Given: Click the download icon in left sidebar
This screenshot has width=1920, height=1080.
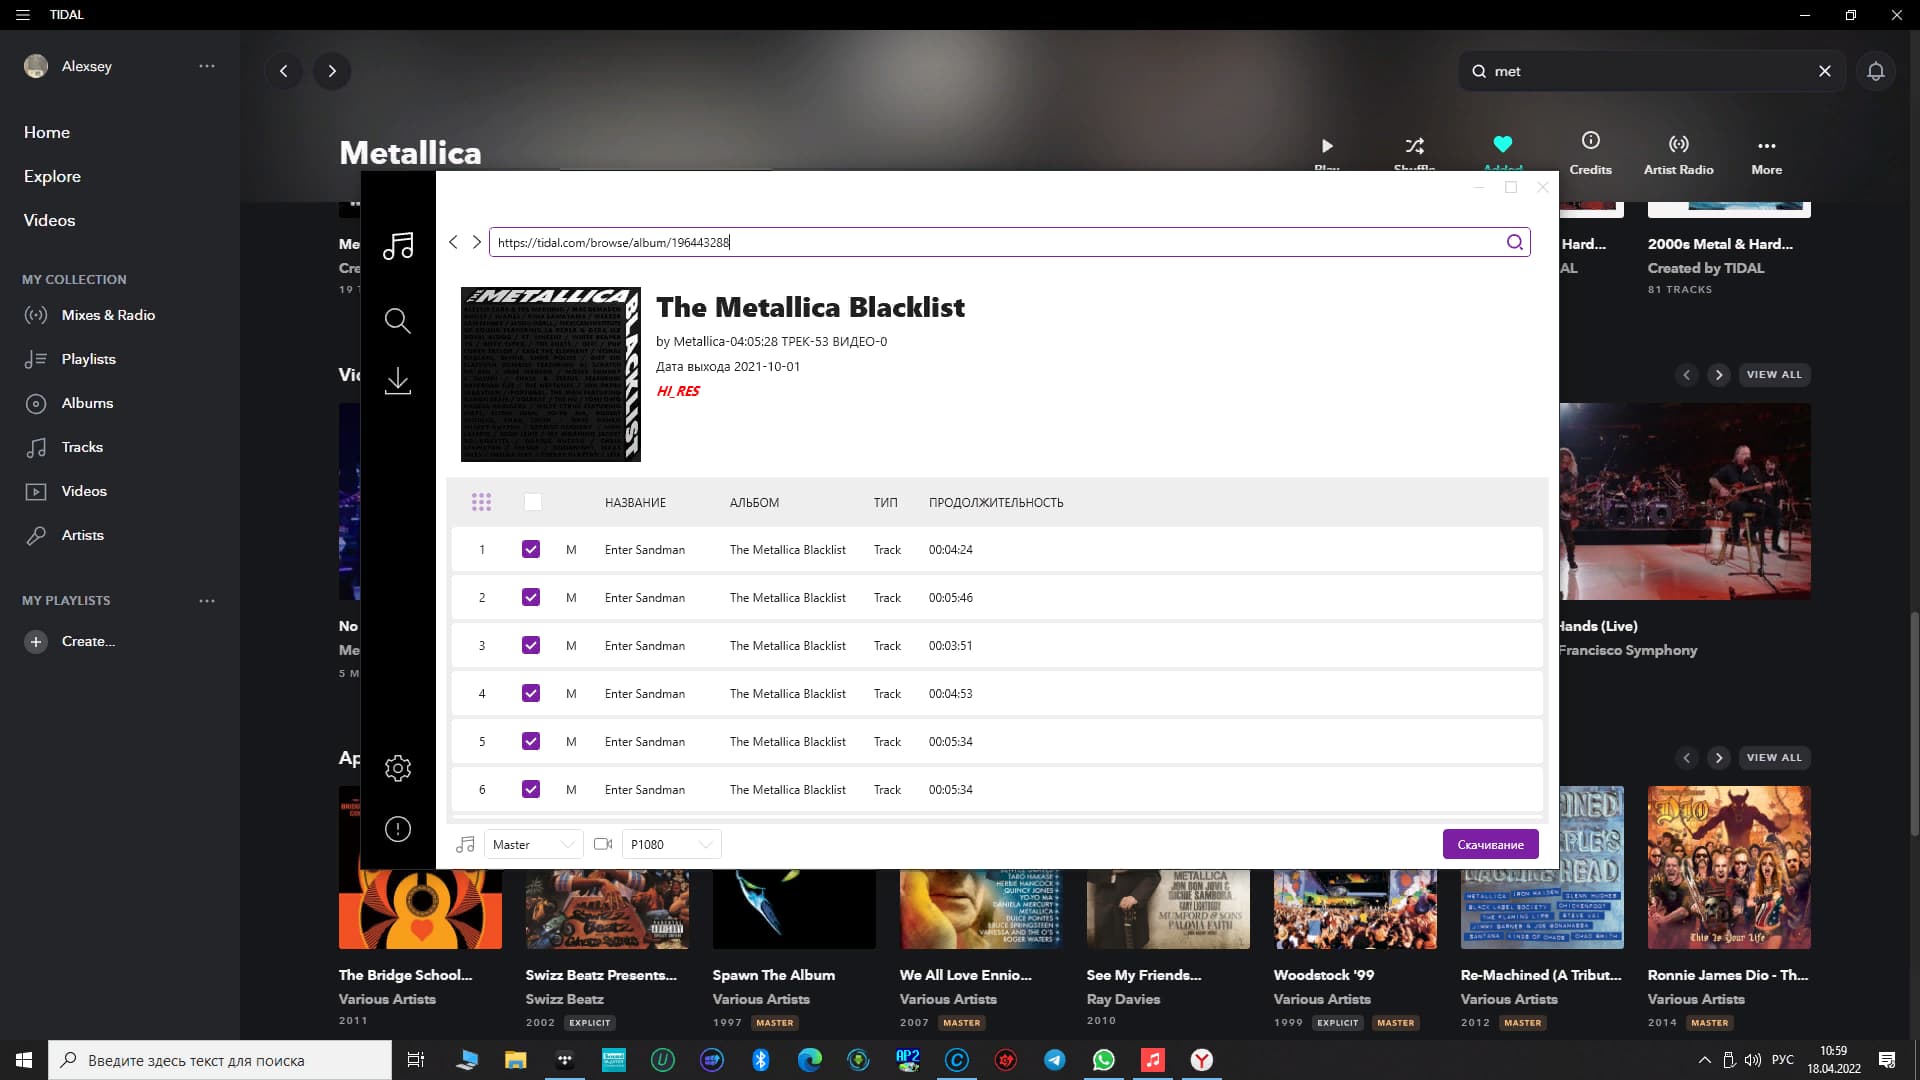Looking at the screenshot, I should pyautogui.click(x=398, y=381).
